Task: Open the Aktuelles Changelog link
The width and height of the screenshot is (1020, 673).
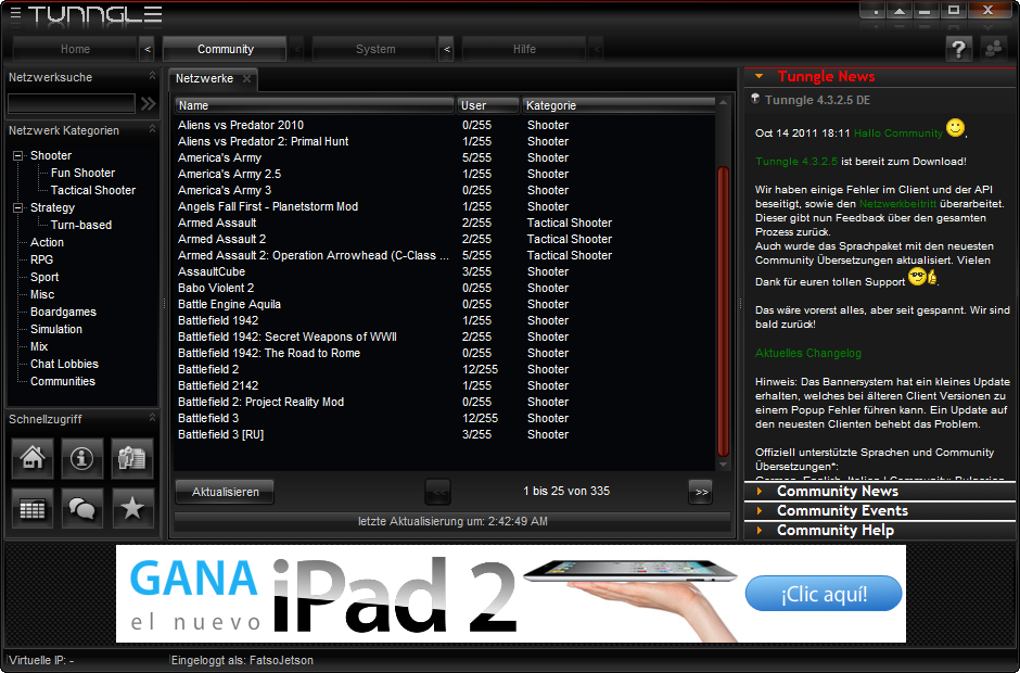Action: coord(808,353)
